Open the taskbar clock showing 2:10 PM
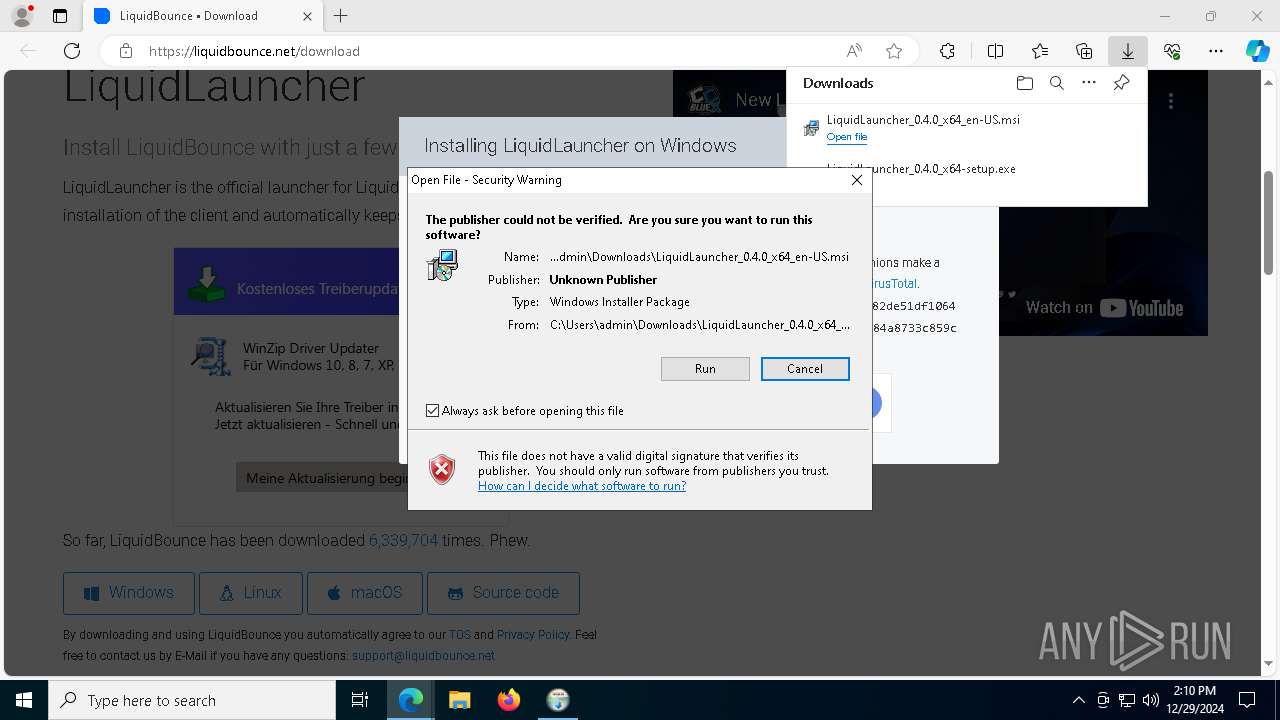 click(1194, 700)
